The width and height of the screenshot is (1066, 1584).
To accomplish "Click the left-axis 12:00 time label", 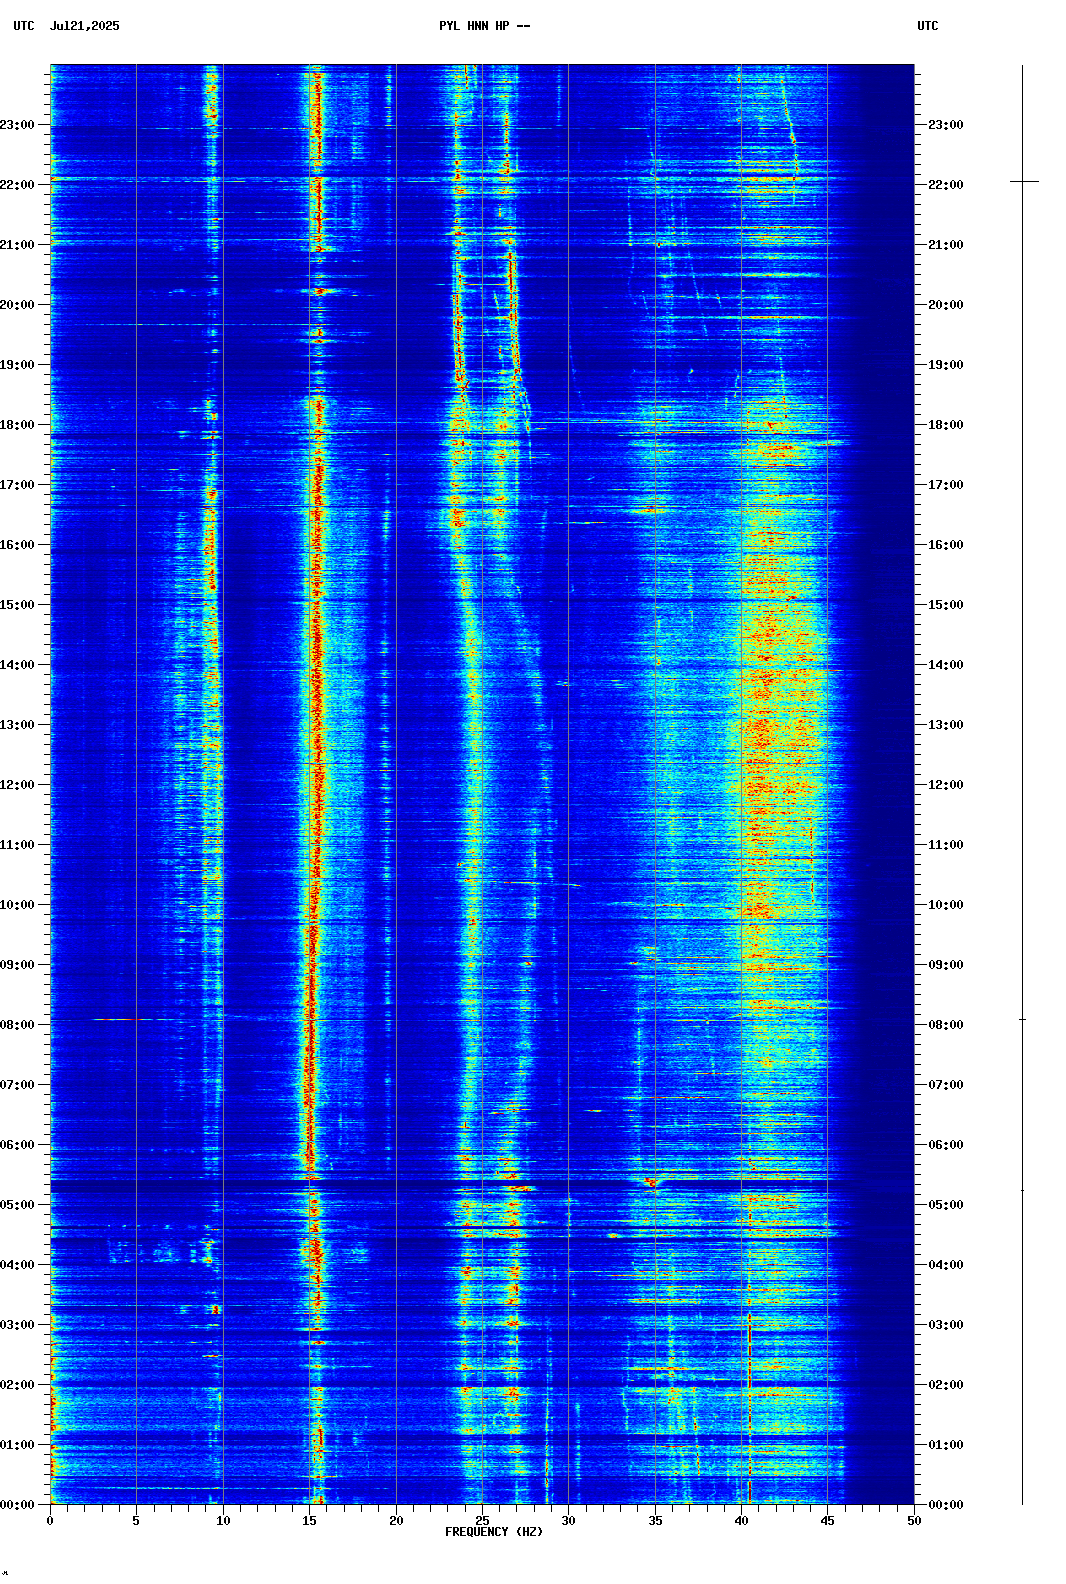I will coord(17,785).
